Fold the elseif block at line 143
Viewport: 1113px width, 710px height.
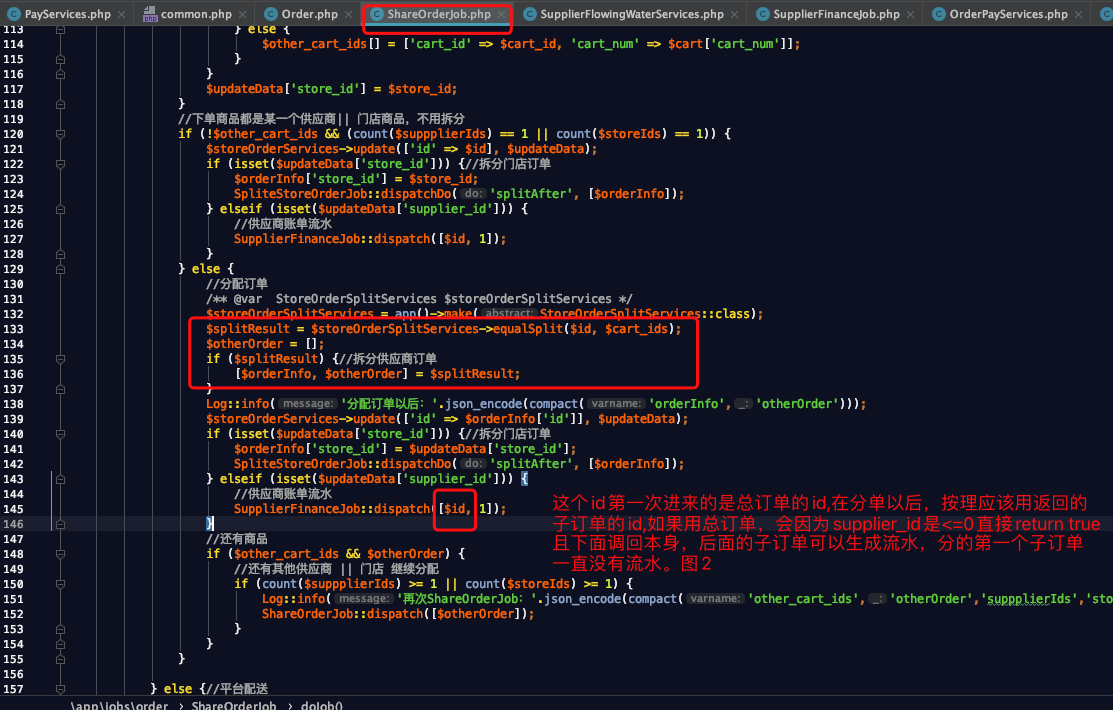click(60, 479)
